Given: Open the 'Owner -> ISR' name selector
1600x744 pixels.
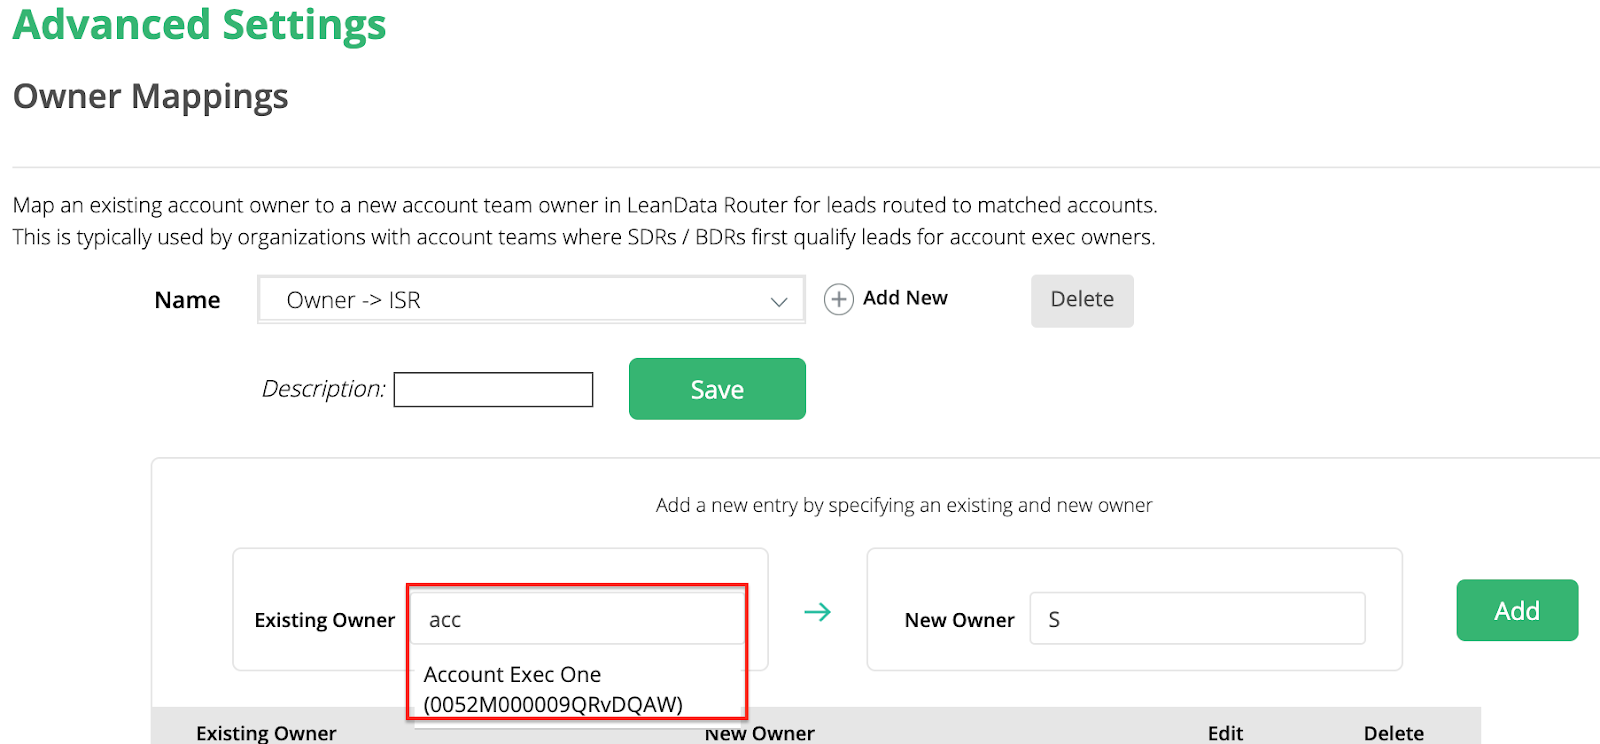Looking at the screenshot, I should tap(531, 300).
